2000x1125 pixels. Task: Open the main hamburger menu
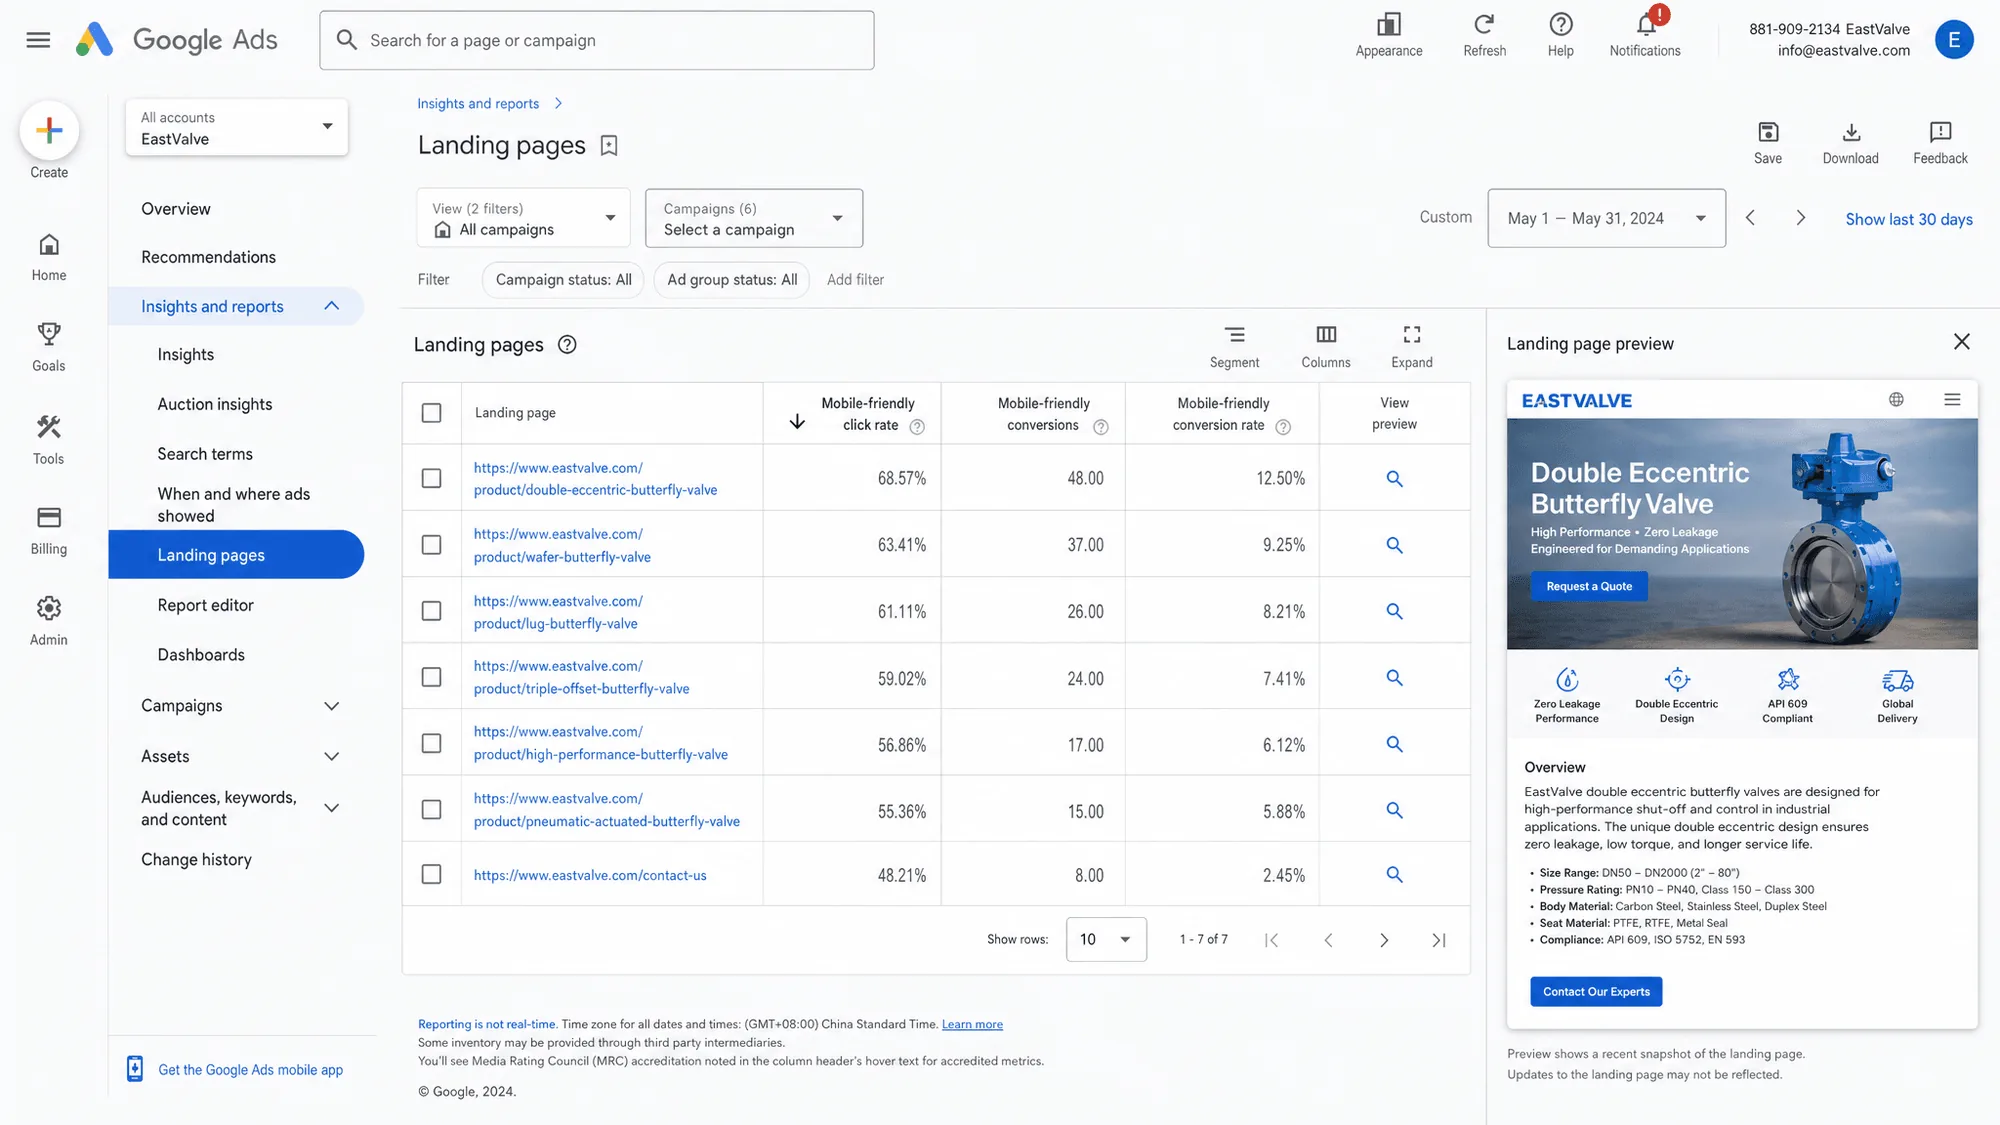(38, 40)
